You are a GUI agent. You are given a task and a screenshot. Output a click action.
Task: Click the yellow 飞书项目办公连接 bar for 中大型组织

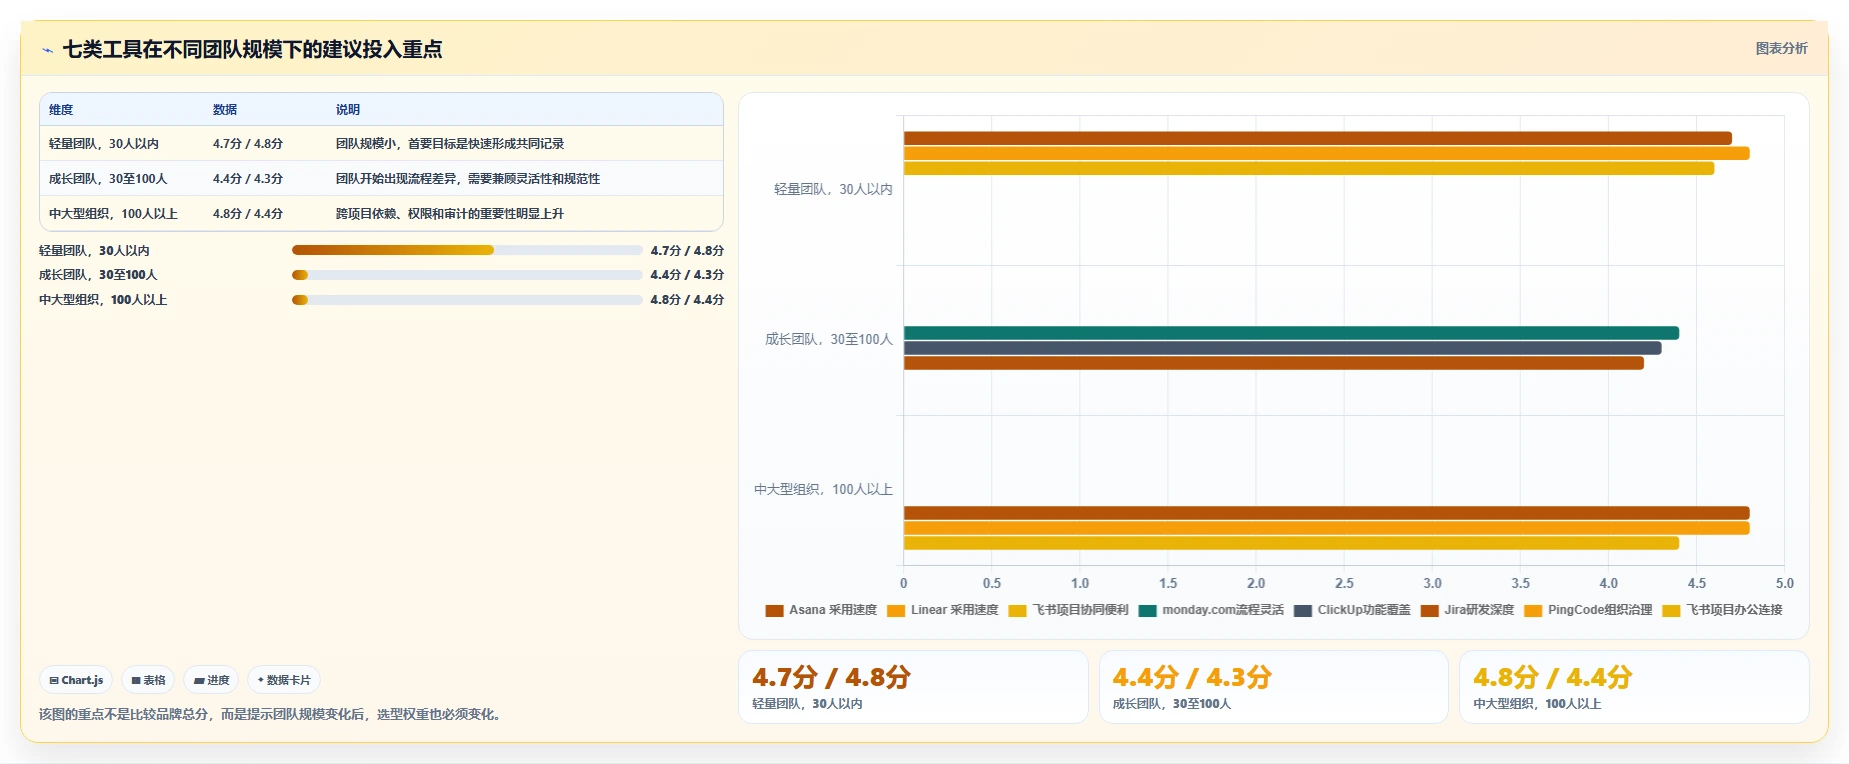pyautogui.click(x=1291, y=543)
